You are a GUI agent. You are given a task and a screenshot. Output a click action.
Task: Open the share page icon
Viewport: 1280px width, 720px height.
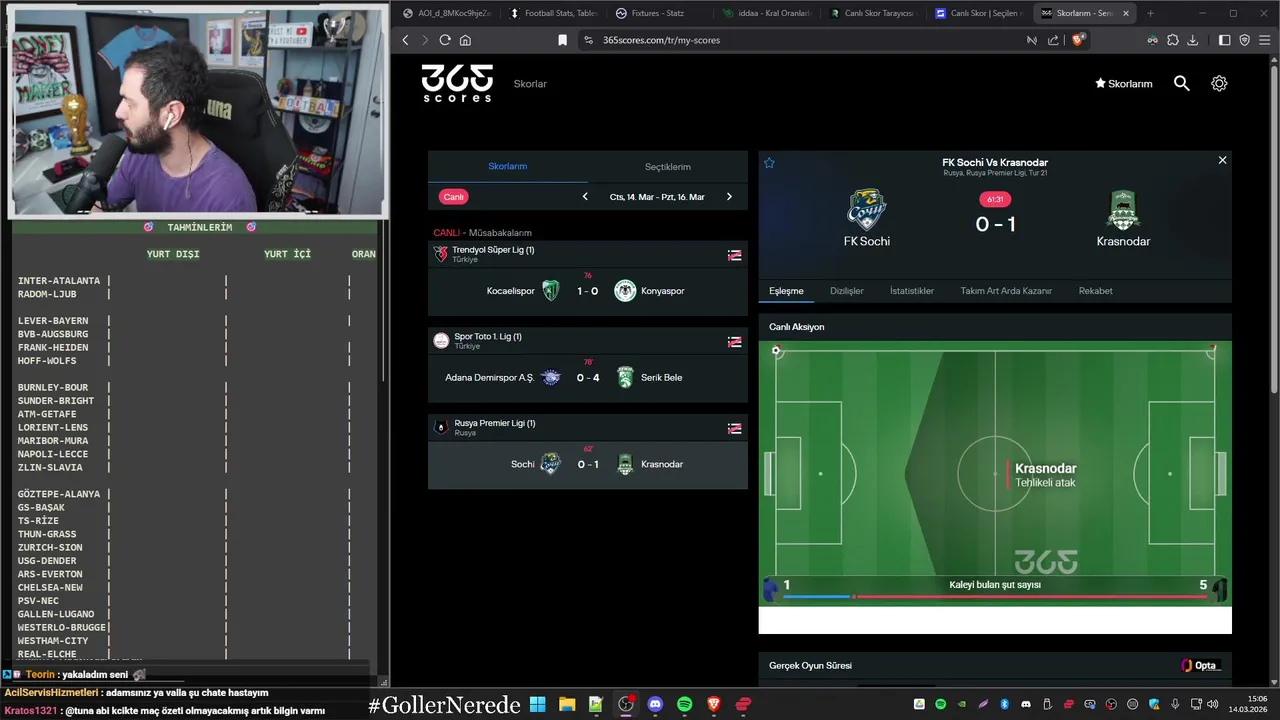point(1053,40)
